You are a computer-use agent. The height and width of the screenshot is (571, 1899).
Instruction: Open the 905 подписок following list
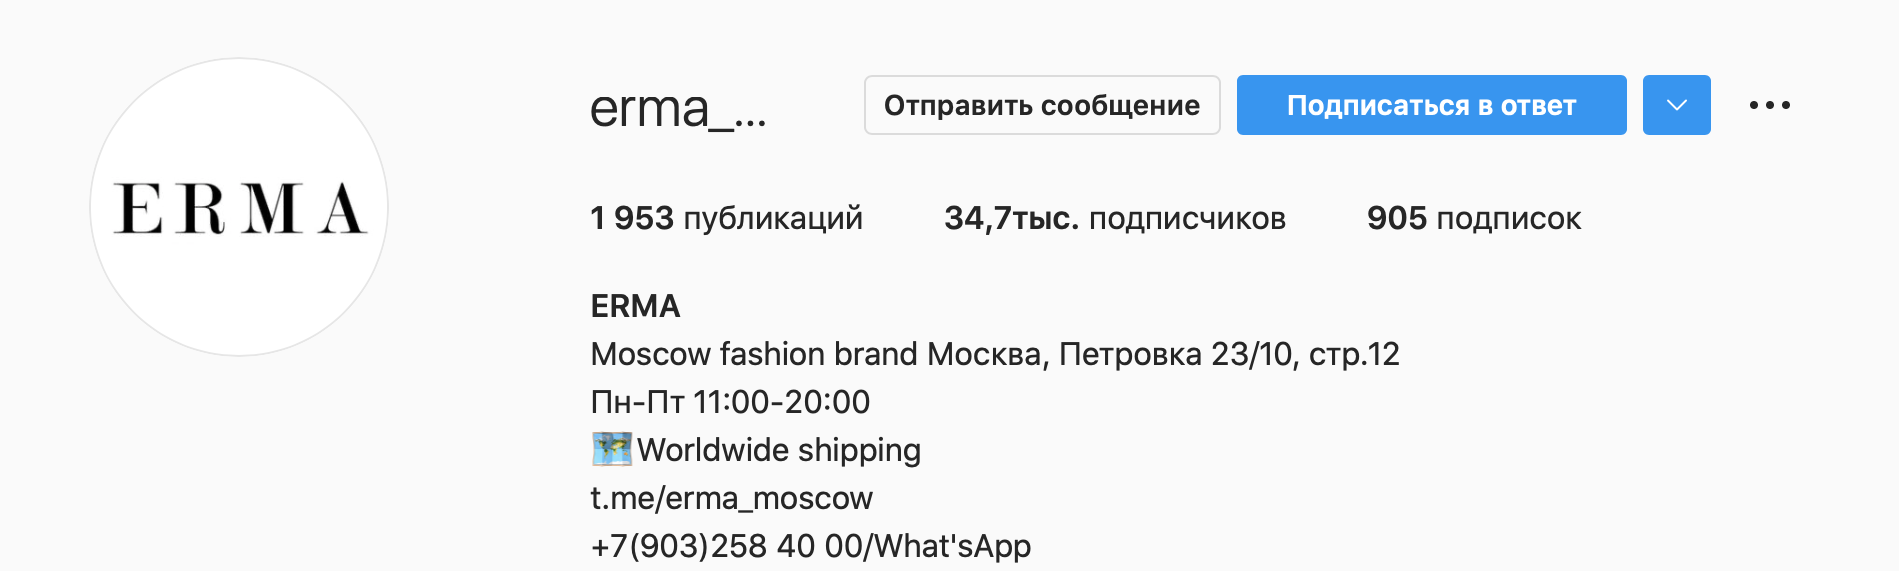tap(1473, 218)
